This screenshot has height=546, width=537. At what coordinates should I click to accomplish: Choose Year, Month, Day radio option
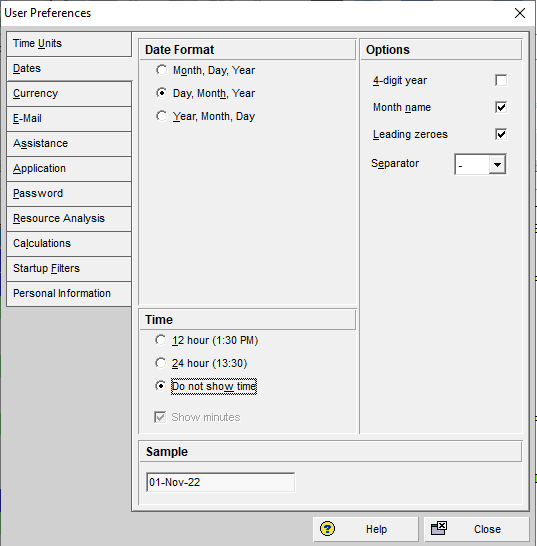pos(161,116)
